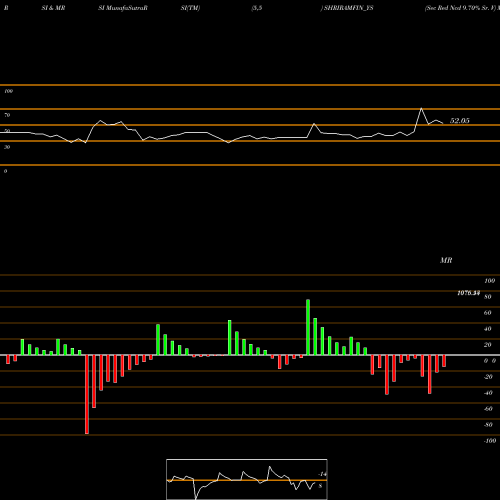
Task: Click the 1076.34 price label
Action: pyautogui.click(x=469, y=293)
